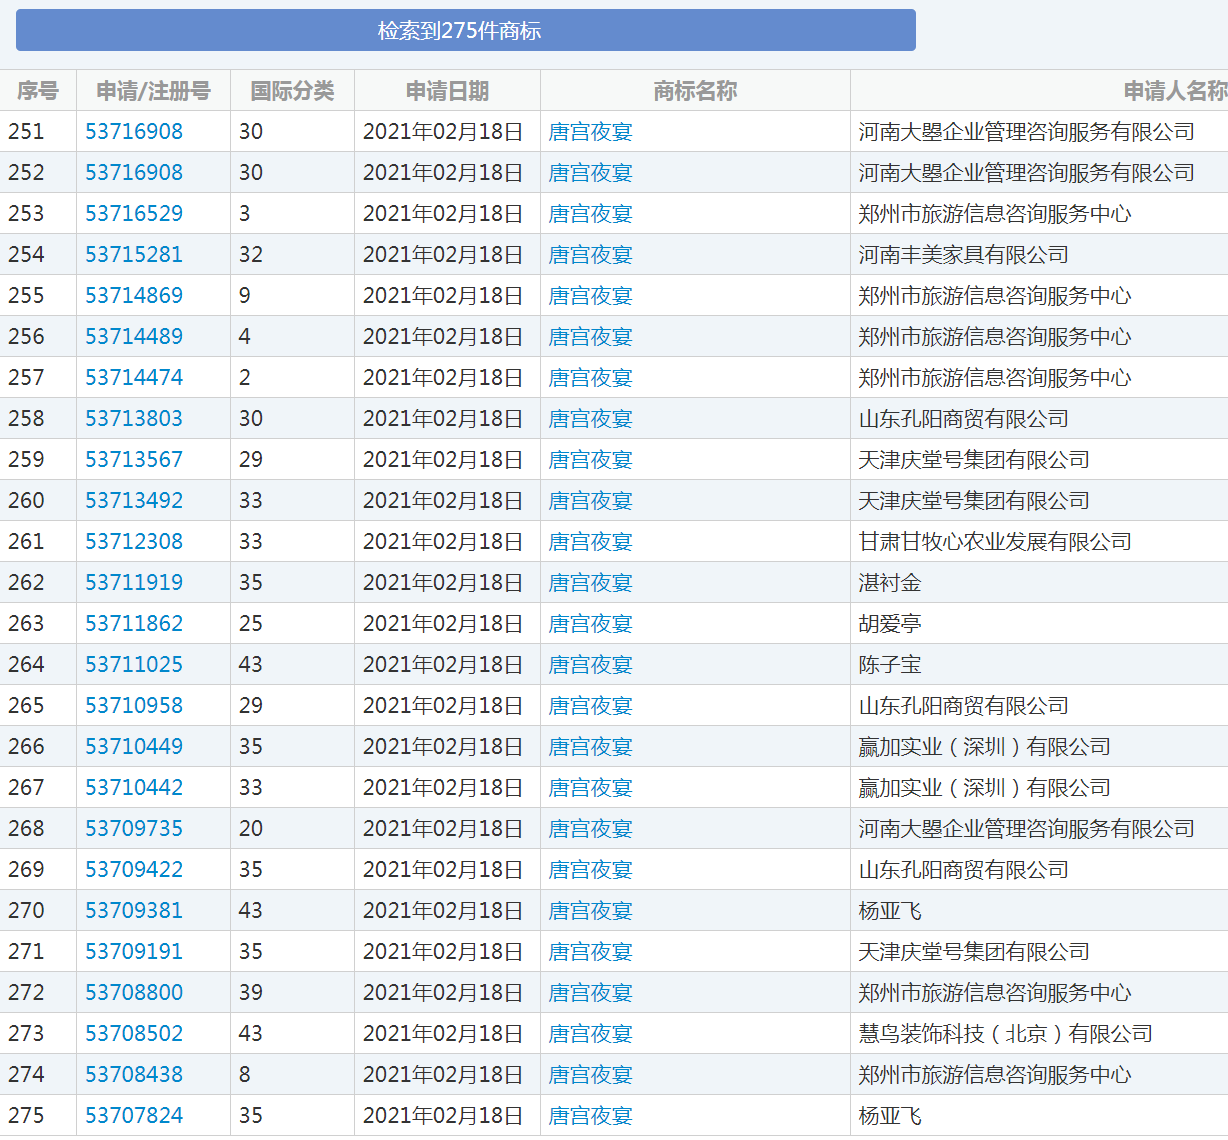
Task: Select applicant 陈子宝
Action: 890,664
